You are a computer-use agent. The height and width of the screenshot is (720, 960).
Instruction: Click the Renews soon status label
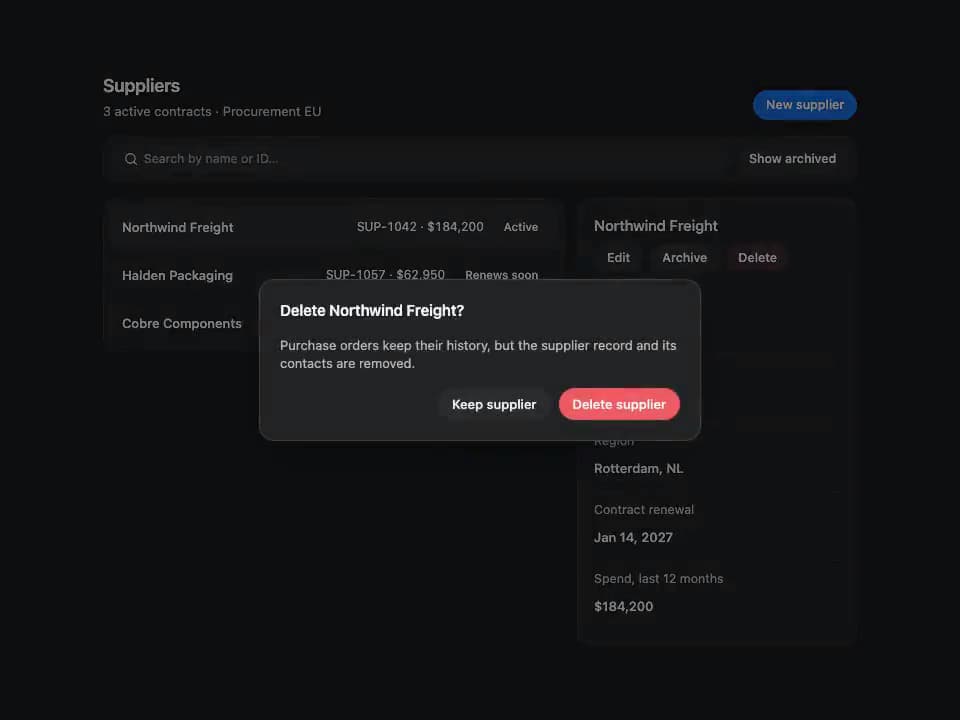pyautogui.click(x=501, y=275)
